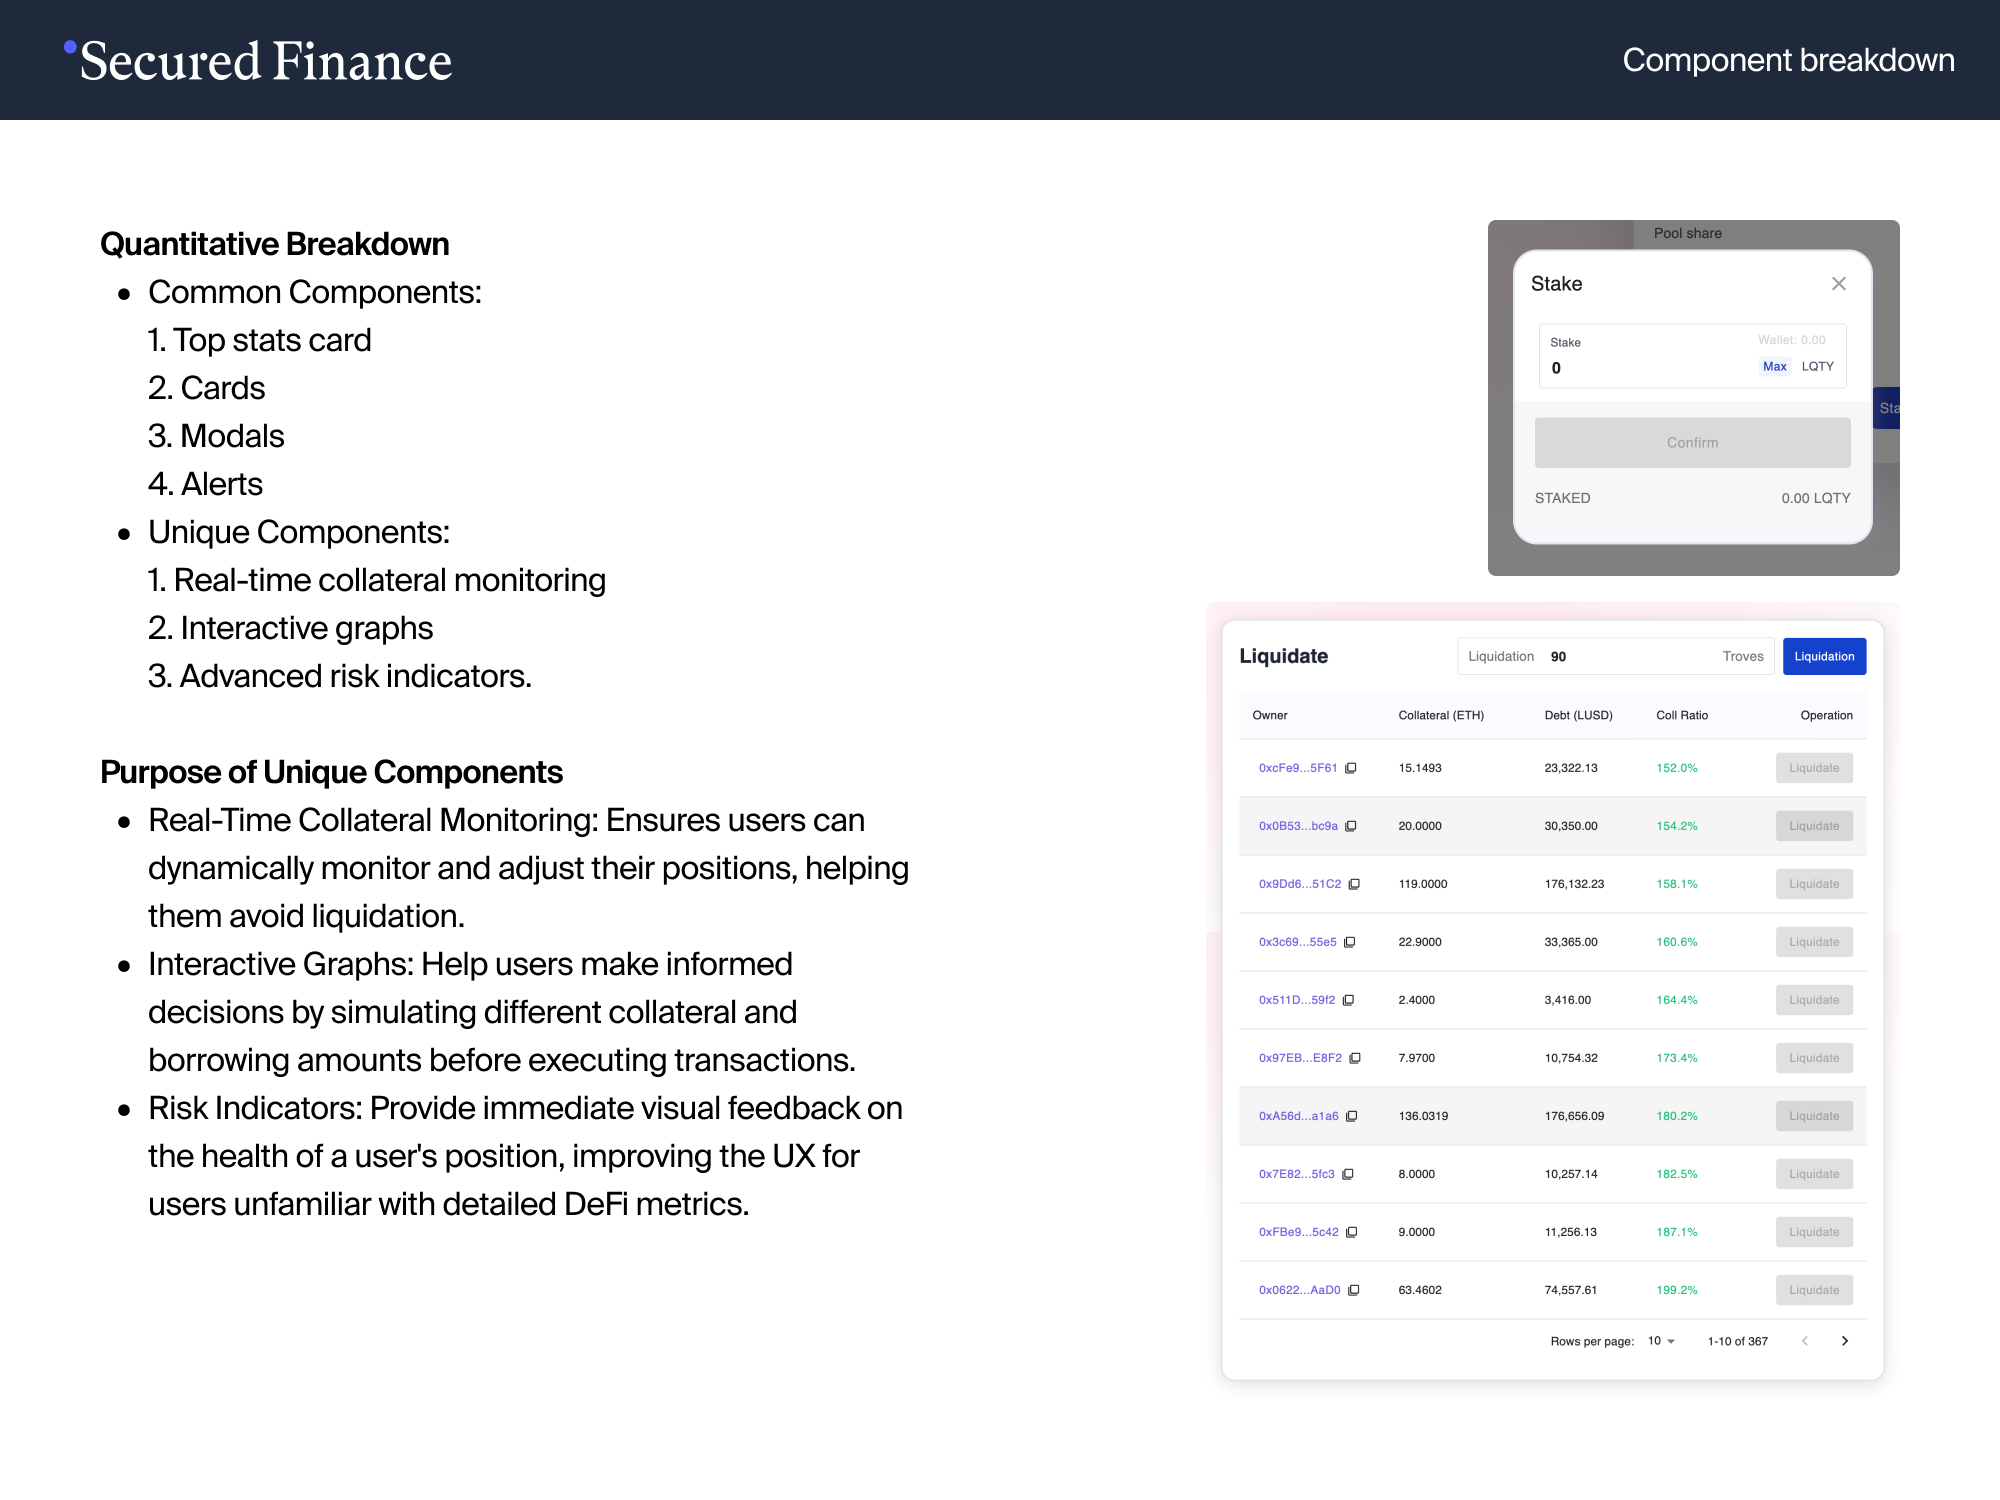This screenshot has height=1500, width=2000.
Task: Liquidate trove 0x7E82...5fc3
Action: tap(1814, 1174)
